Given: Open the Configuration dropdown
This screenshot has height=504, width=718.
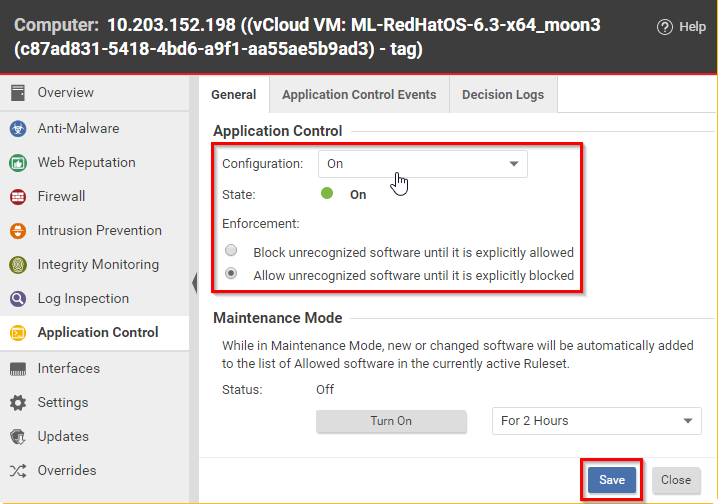Looking at the screenshot, I should [422, 164].
